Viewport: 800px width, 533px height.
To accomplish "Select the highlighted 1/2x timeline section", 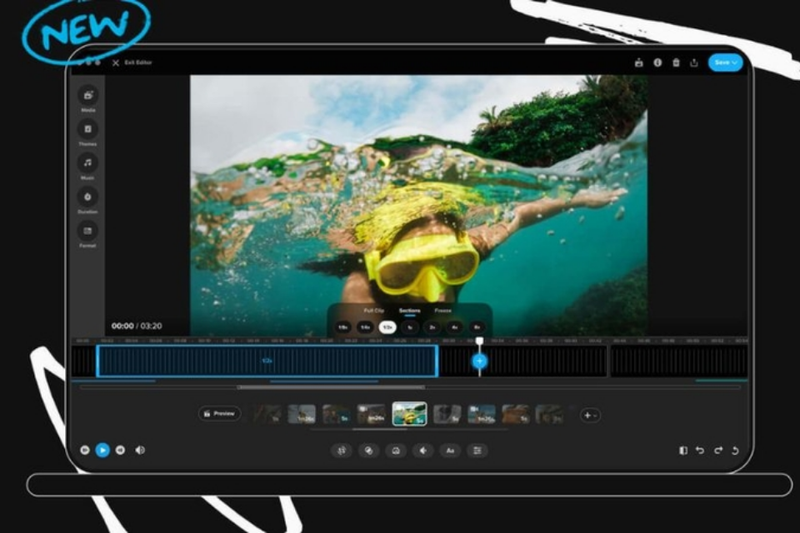I will point(267,361).
